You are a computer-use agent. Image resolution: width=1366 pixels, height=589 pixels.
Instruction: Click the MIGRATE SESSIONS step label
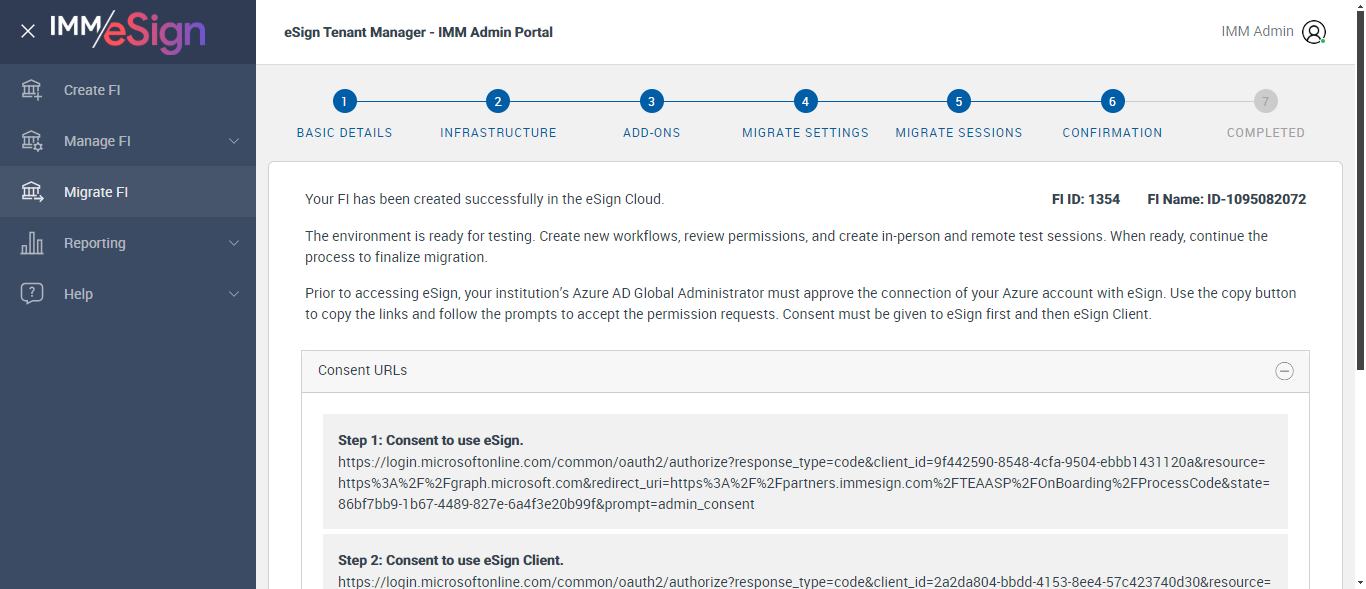[x=959, y=133]
